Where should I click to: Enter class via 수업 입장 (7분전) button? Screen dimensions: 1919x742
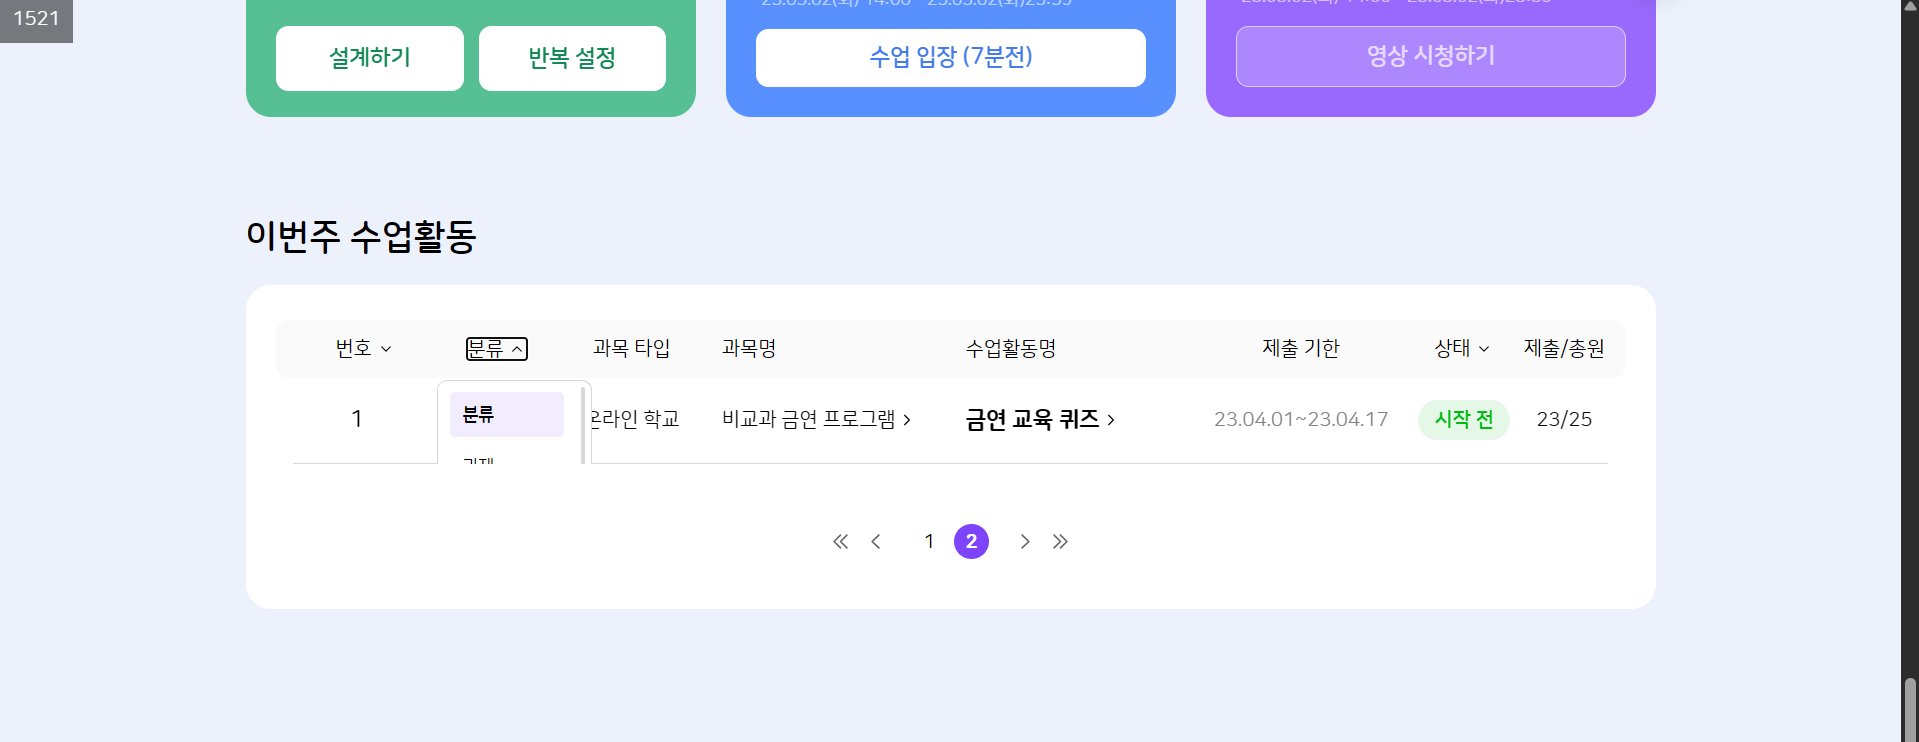click(x=950, y=58)
